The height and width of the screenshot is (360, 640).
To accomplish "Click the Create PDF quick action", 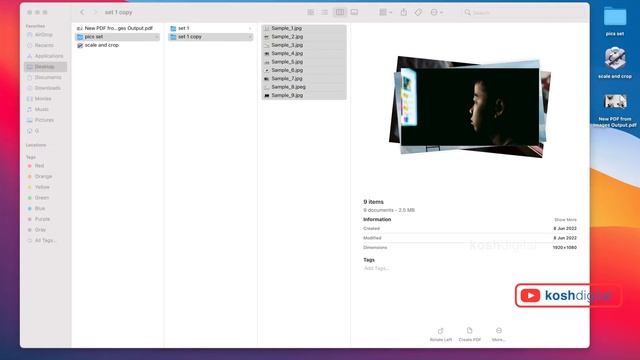I will point(470,334).
